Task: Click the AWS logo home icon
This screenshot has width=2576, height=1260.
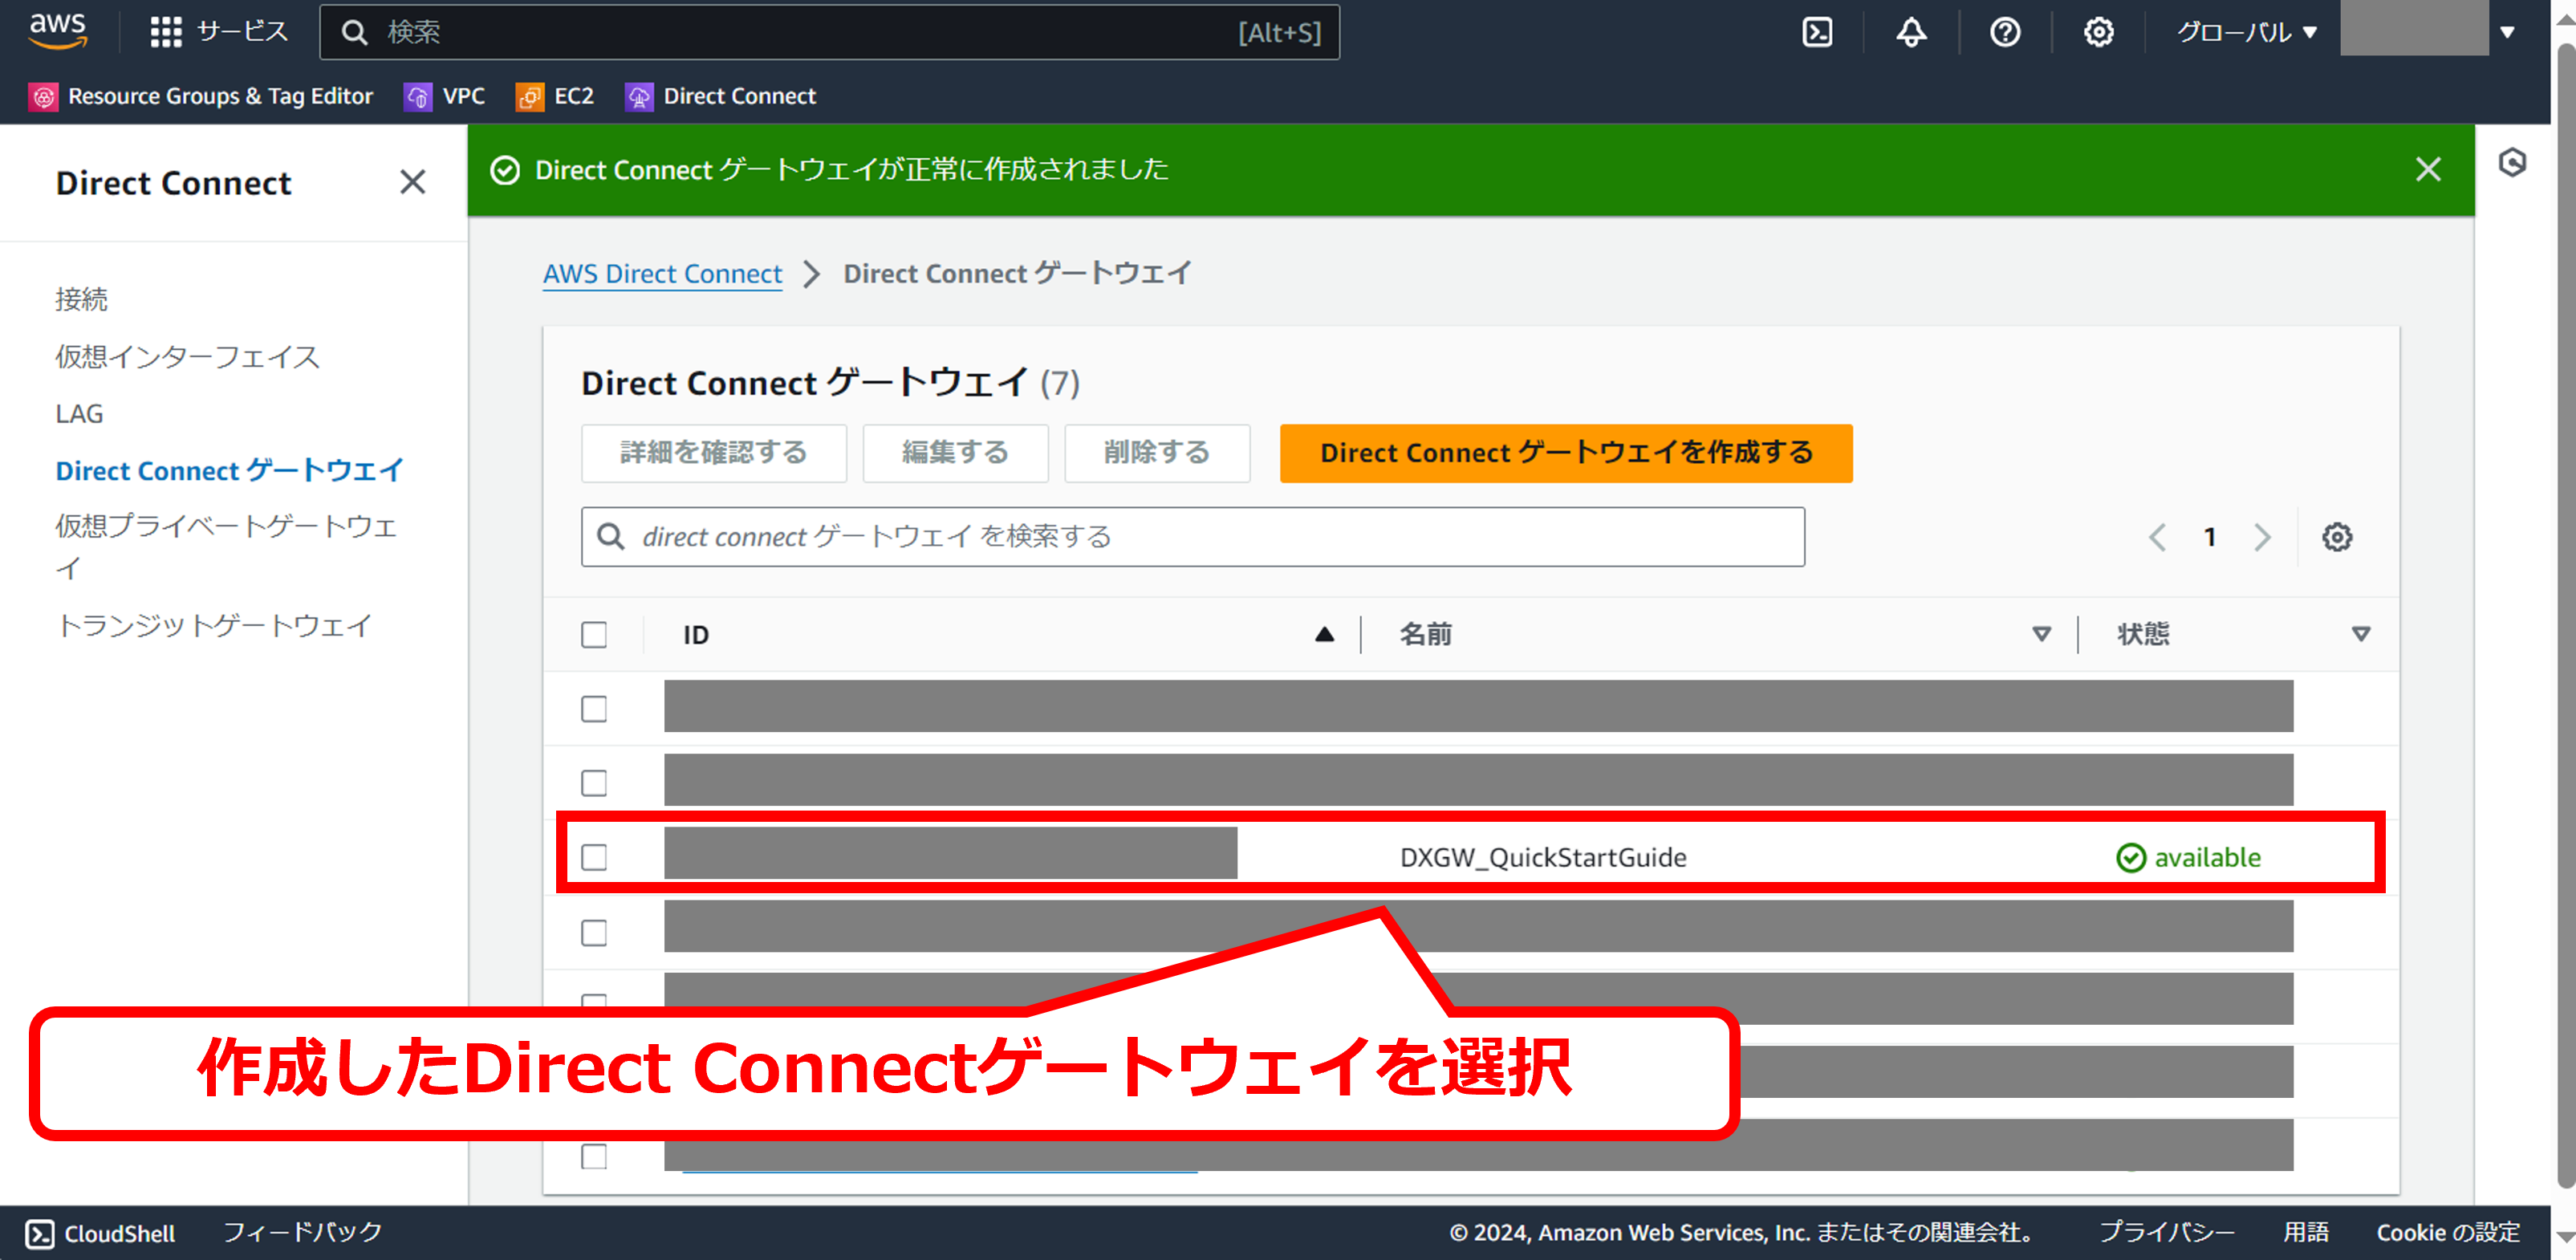Action: [58, 31]
